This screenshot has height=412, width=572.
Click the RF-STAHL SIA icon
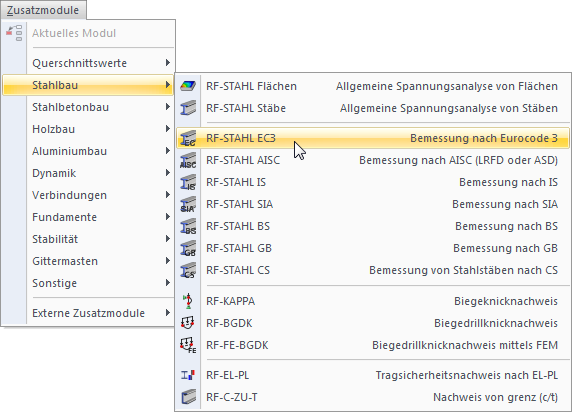[188, 204]
